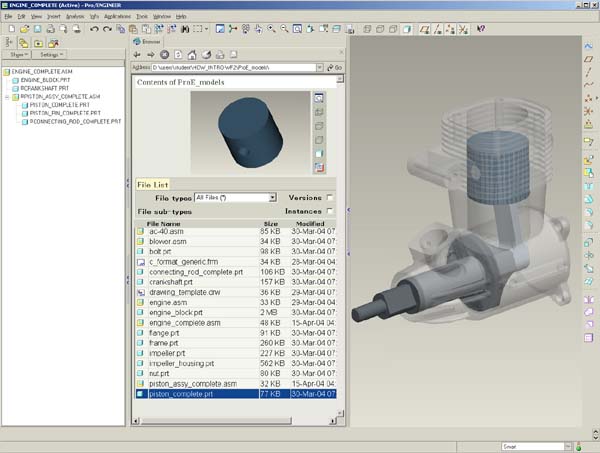The width and height of the screenshot is (600, 453).
Task: Click the Go button beside the address bar
Action: pos(336,67)
